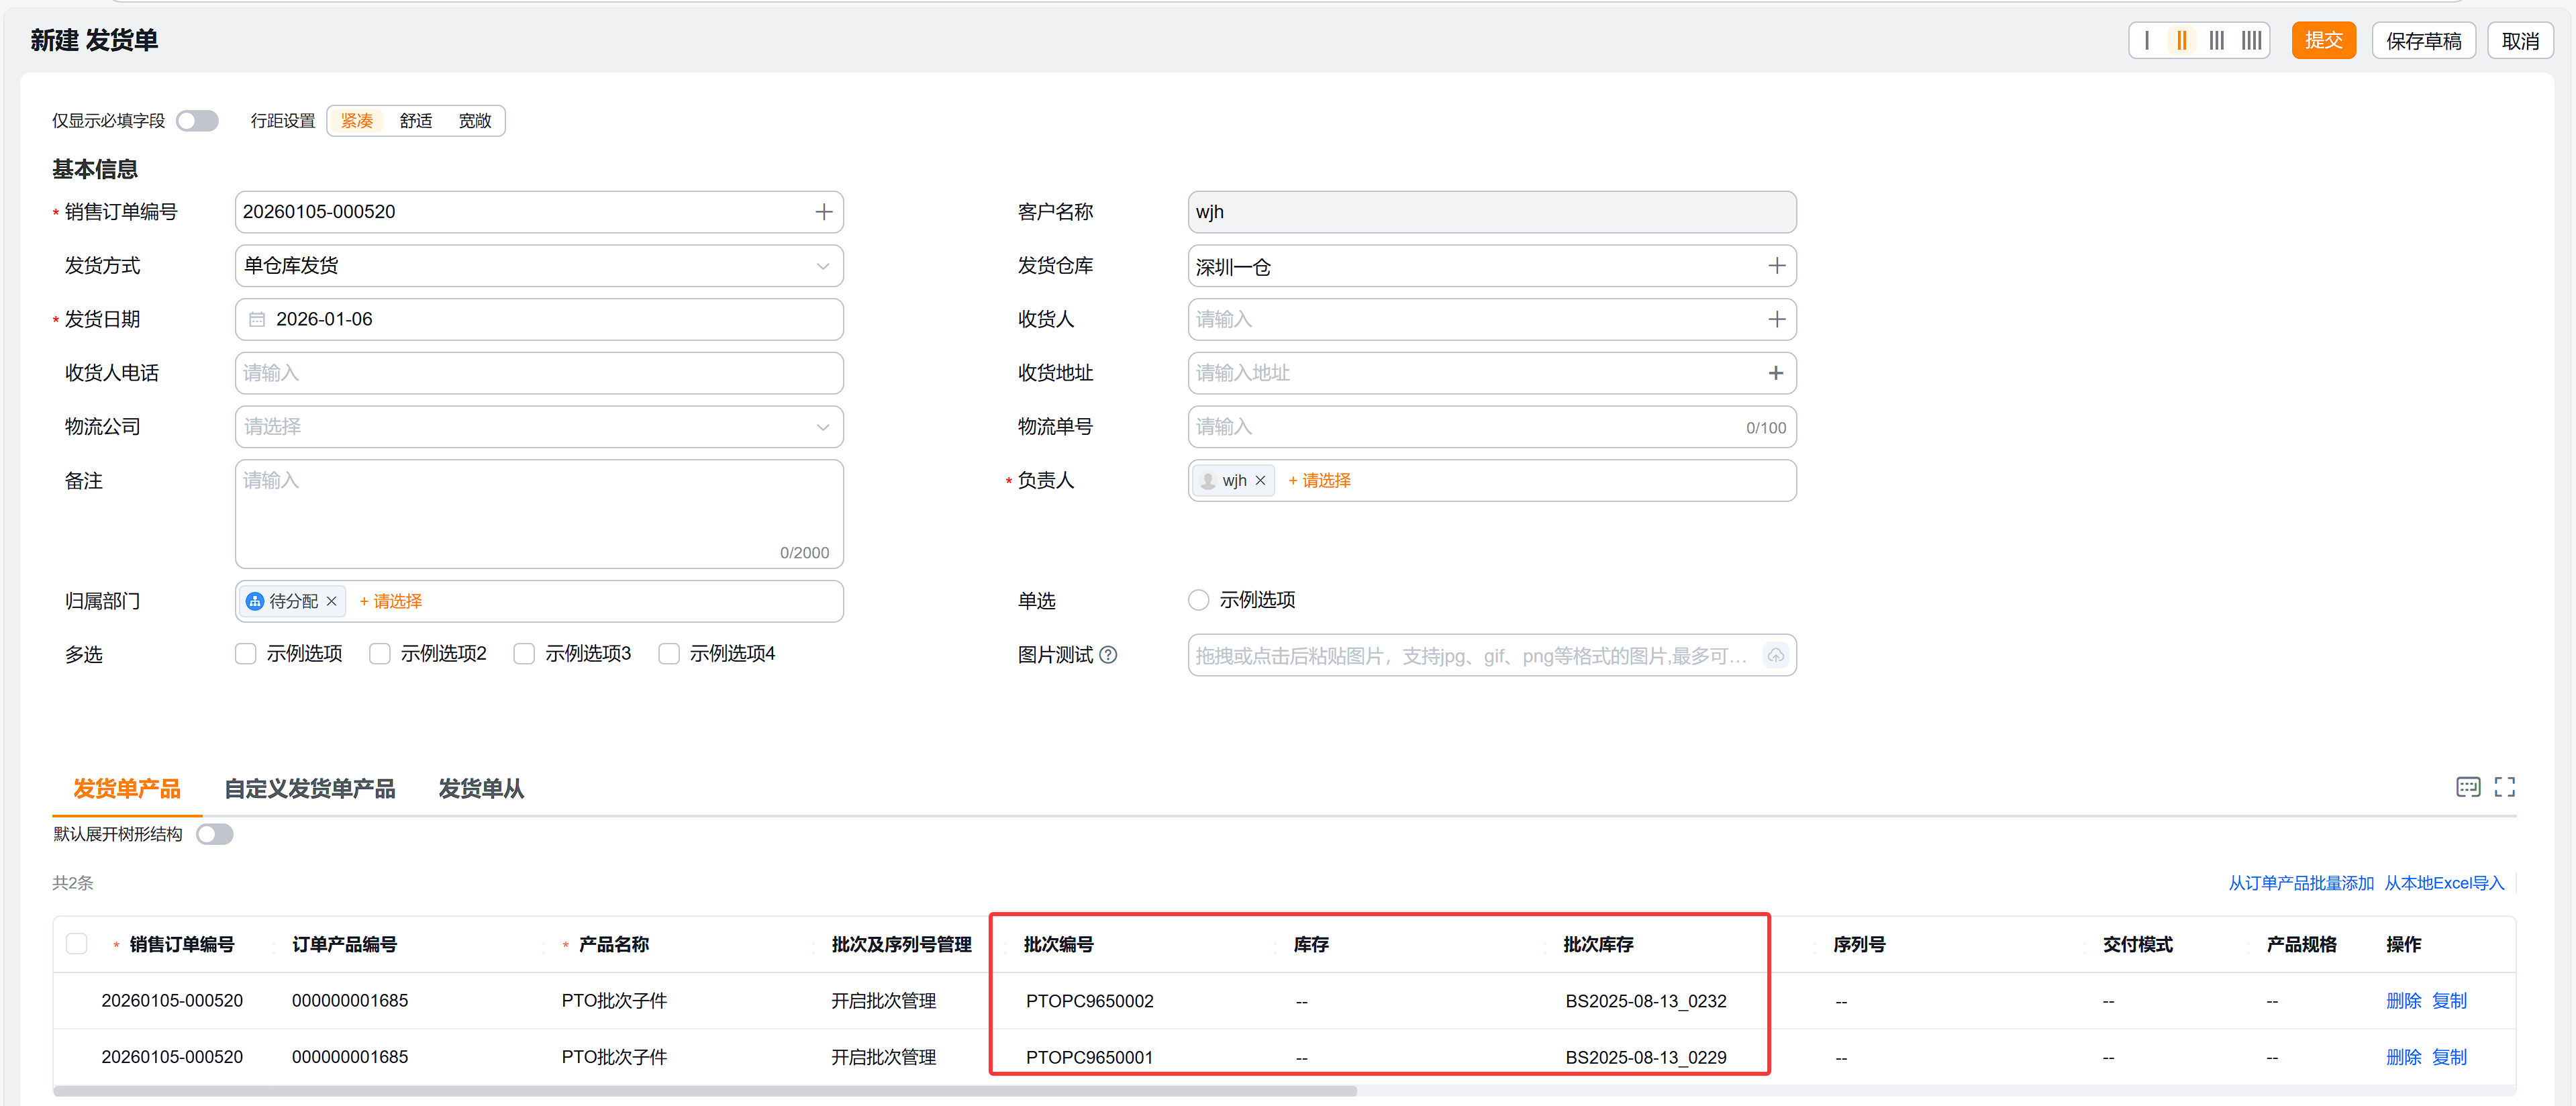The image size is (2576, 1106).
Task: Toggle the 仅显示必填字段 switch
Action: (197, 120)
